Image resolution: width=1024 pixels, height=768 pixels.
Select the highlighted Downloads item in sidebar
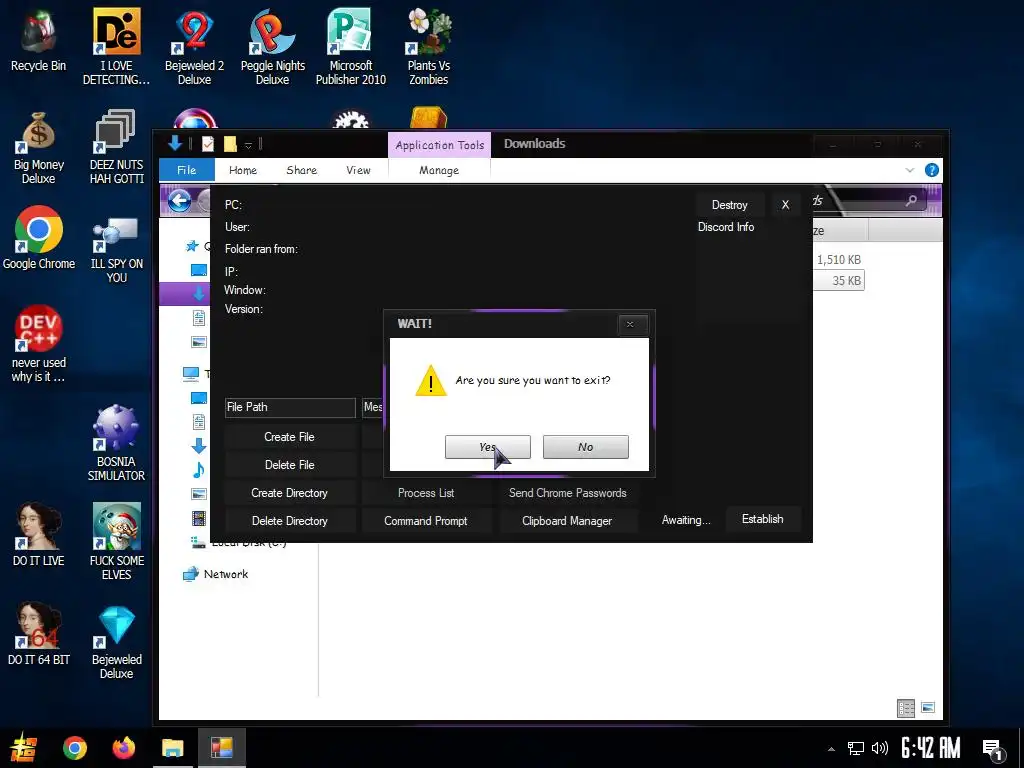tap(185, 294)
